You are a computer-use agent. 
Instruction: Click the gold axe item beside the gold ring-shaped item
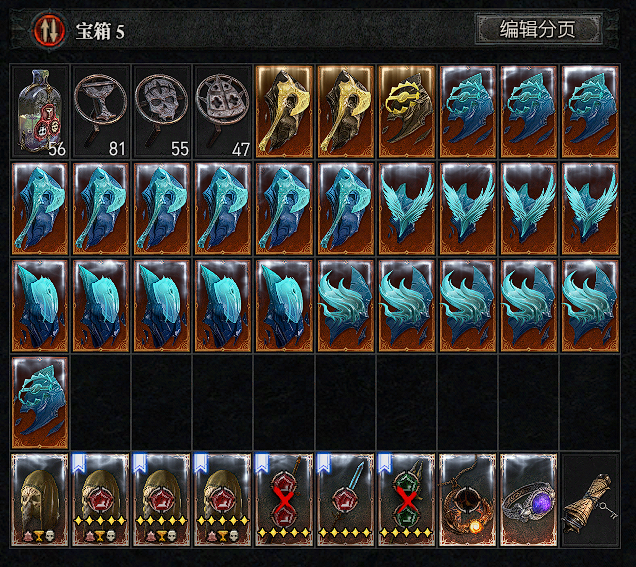point(346,111)
